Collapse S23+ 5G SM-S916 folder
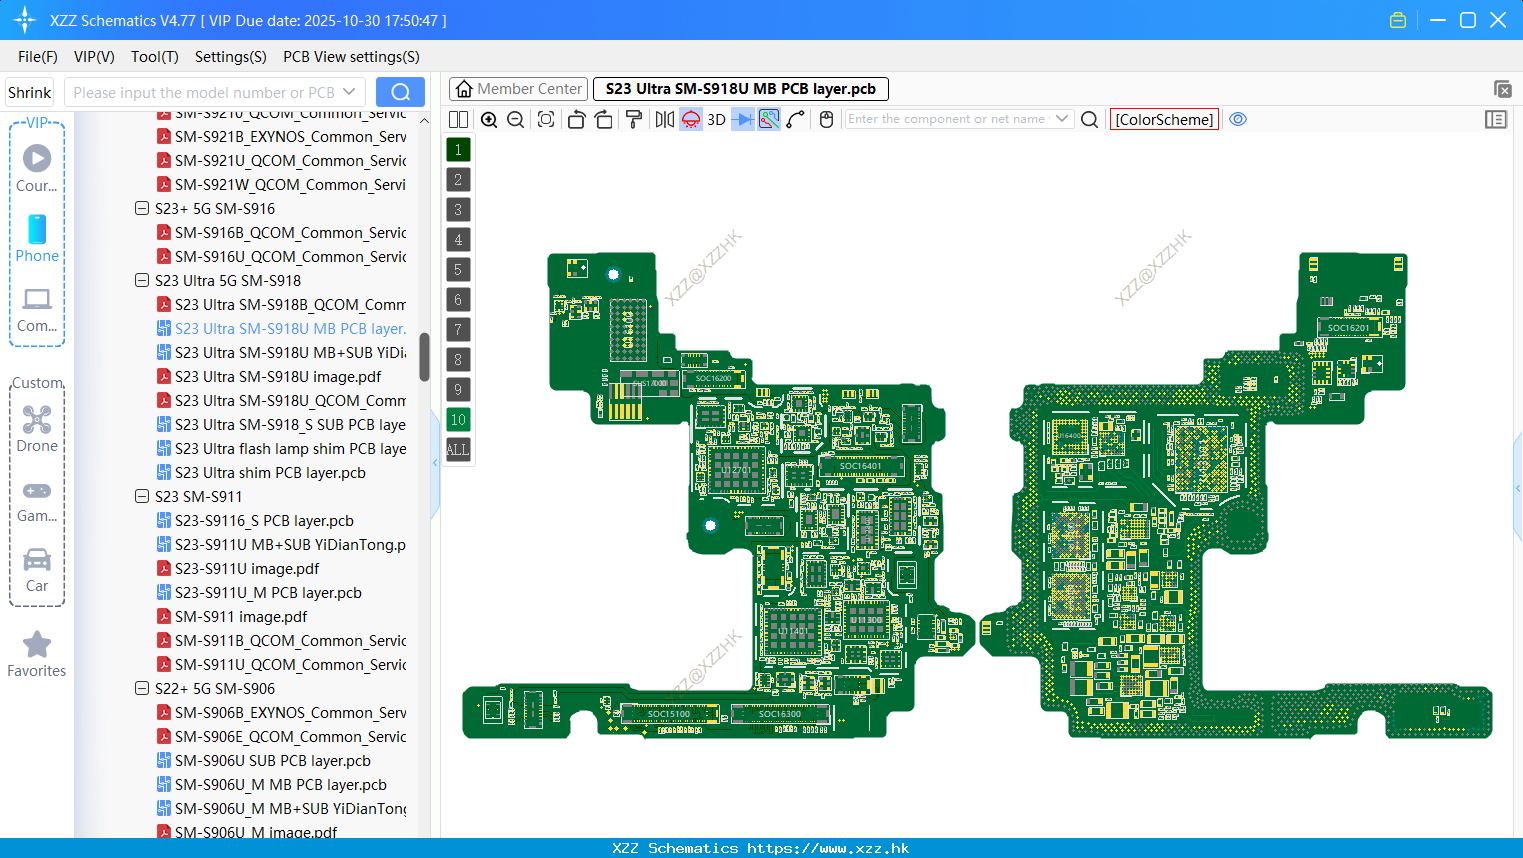This screenshot has width=1523, height=858. [142, 209]
